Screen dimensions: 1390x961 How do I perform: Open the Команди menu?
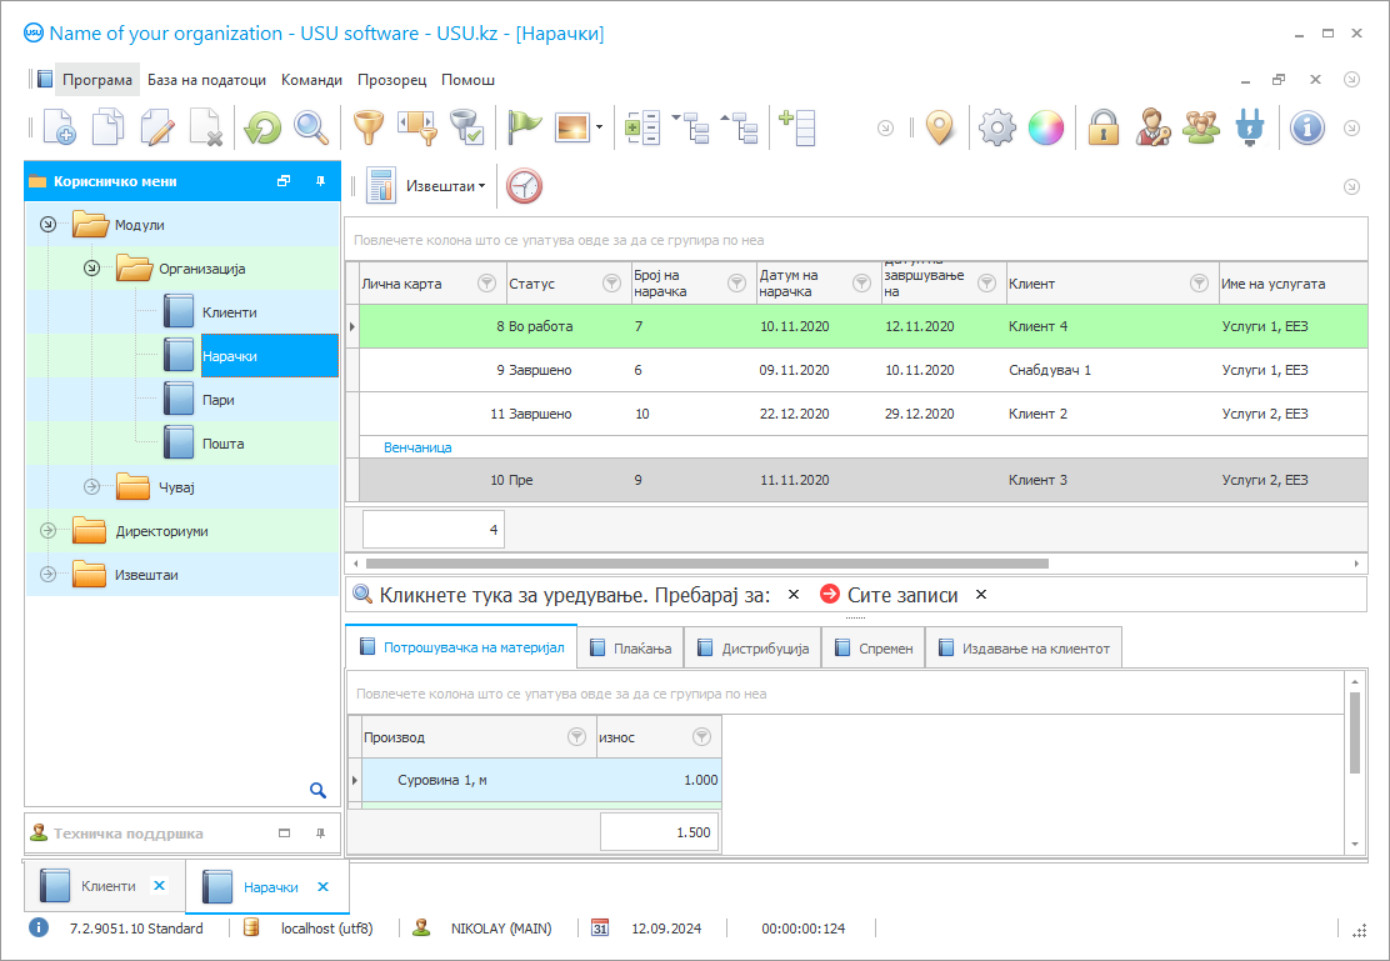click(x=311, y=79)
